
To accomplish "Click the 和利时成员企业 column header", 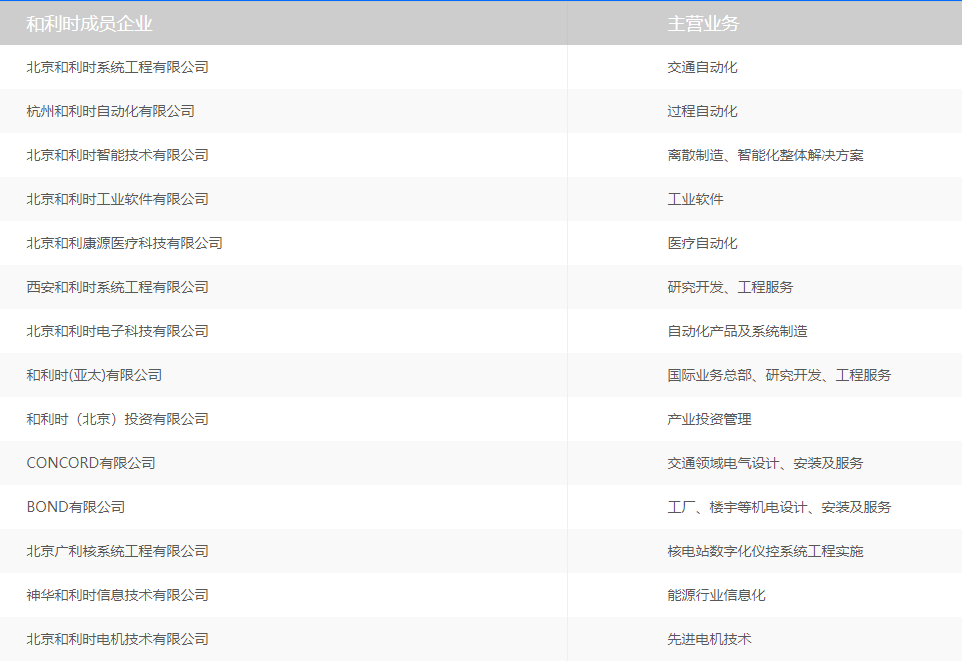I will [89, 23].
